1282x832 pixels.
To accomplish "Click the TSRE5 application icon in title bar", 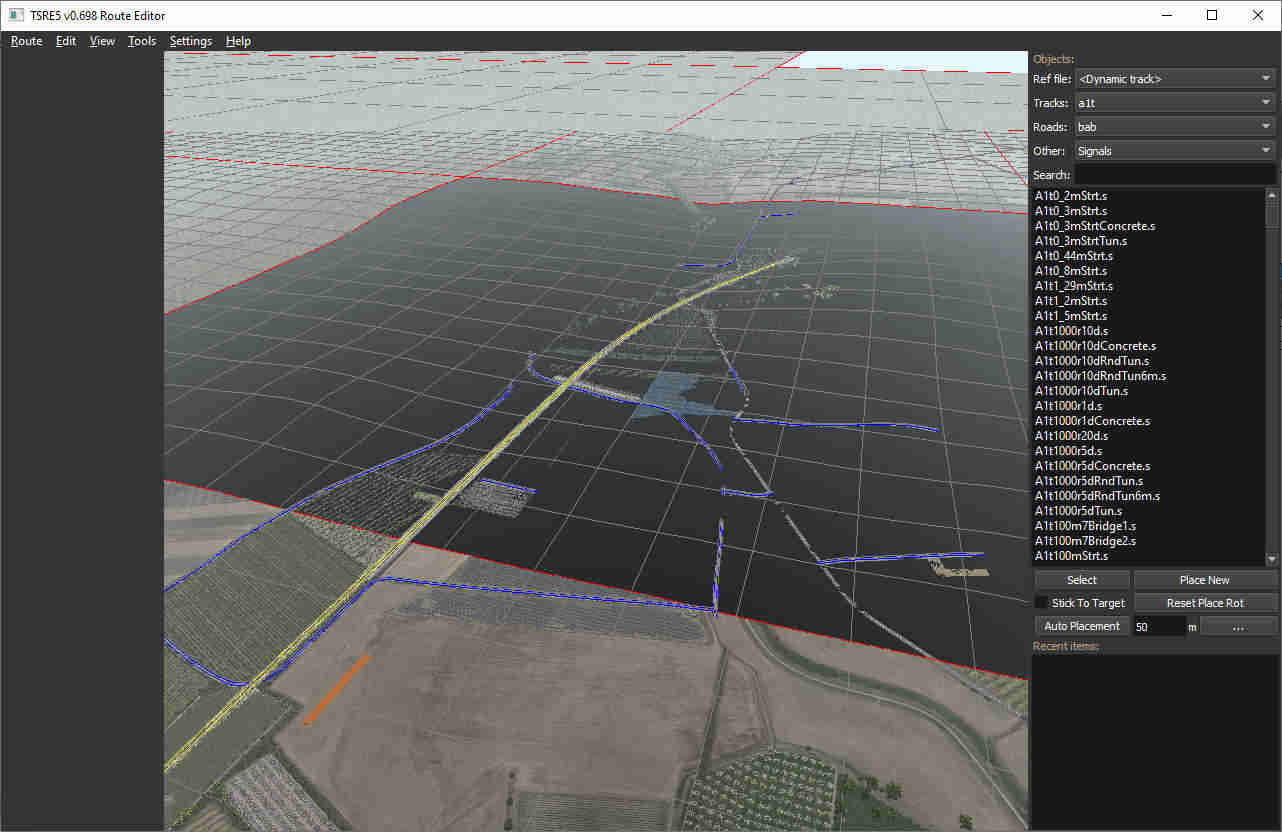I will (16, 15).
